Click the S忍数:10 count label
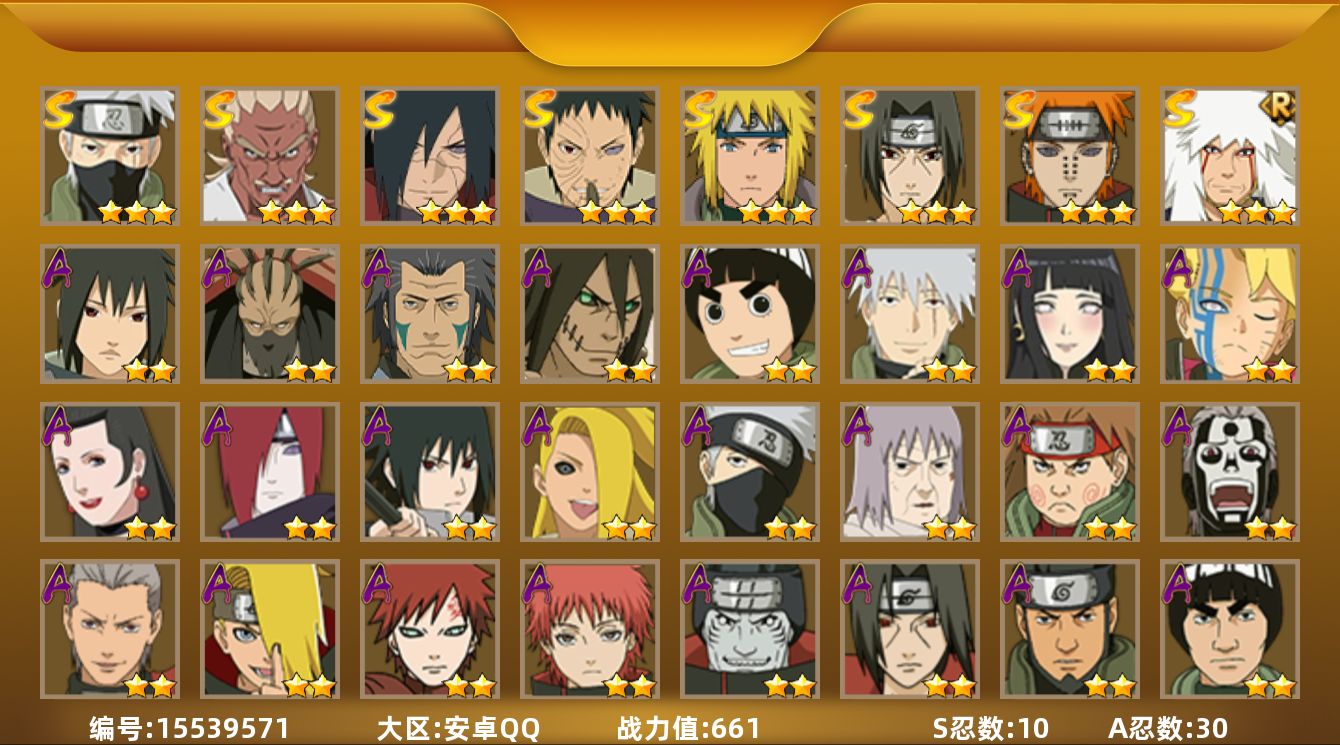Image resolution: width=1340 pixels, height=745 pixels. click(991, 728)
